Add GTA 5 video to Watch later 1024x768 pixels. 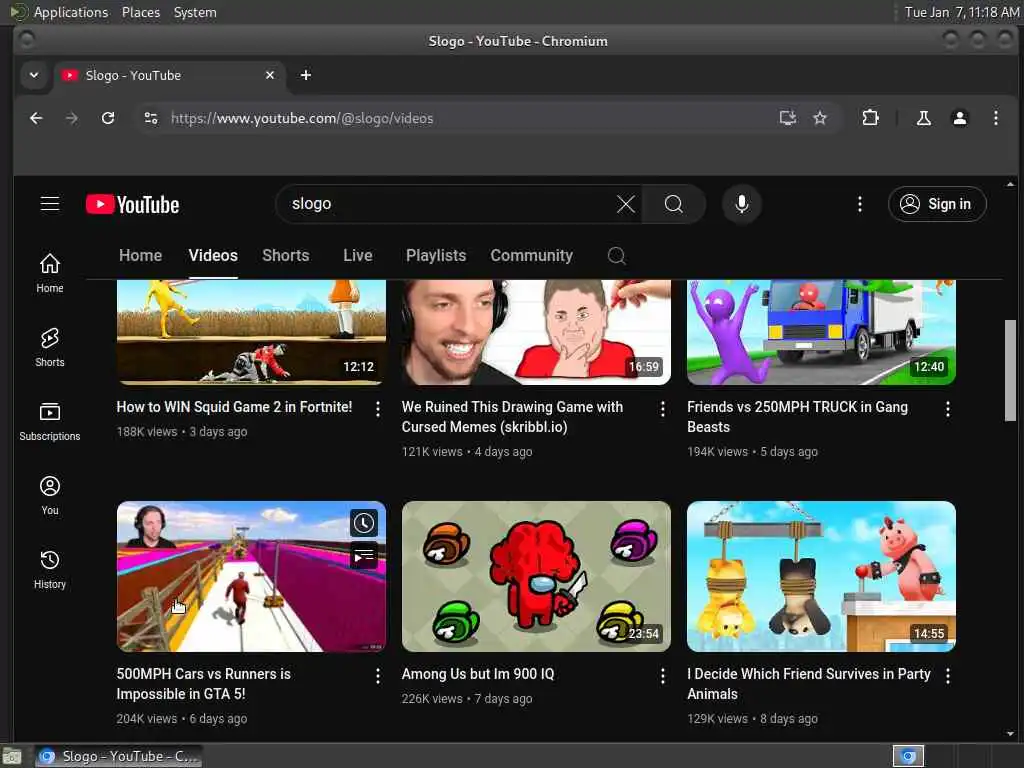(x=364, y=522)
